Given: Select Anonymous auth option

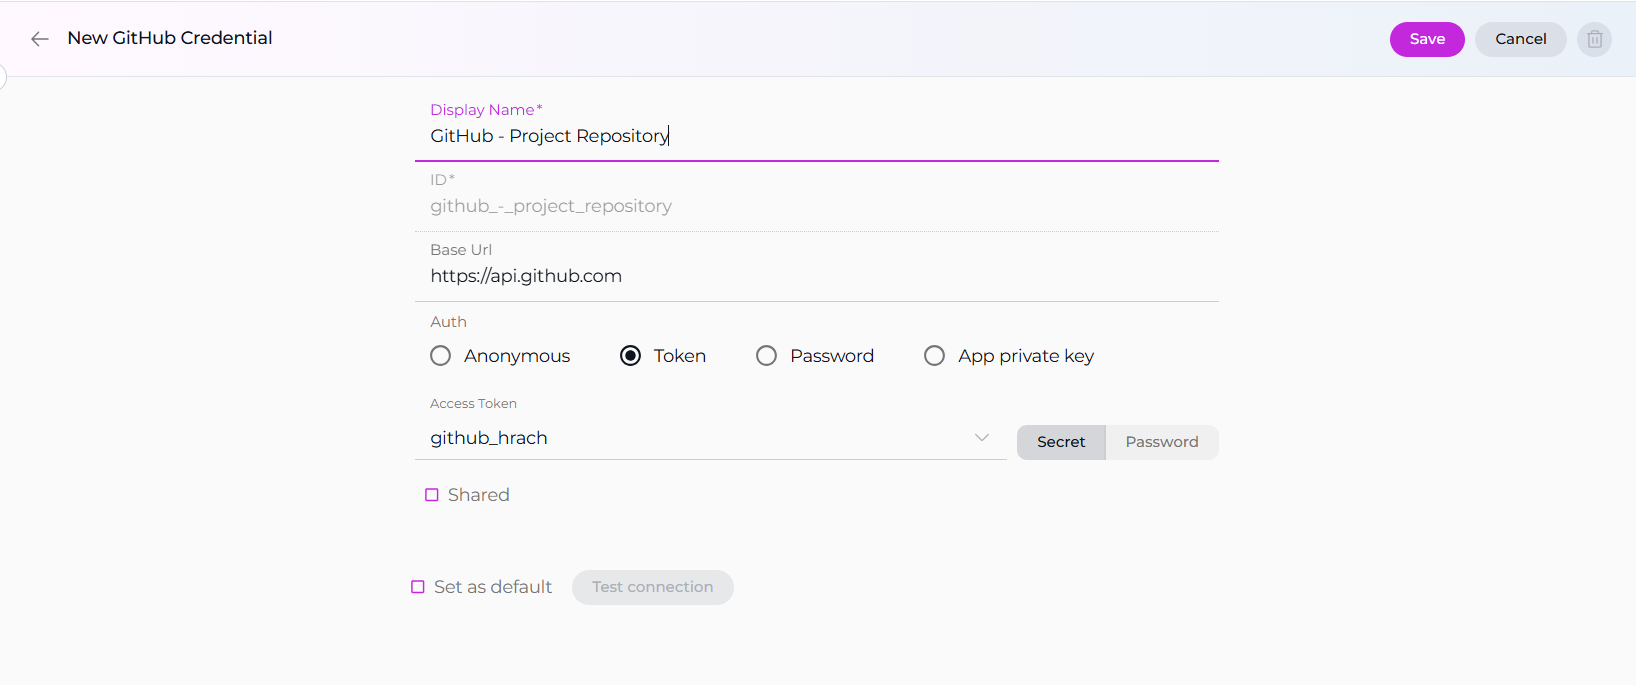Looking at the screenshot, I should pos(441,356).
